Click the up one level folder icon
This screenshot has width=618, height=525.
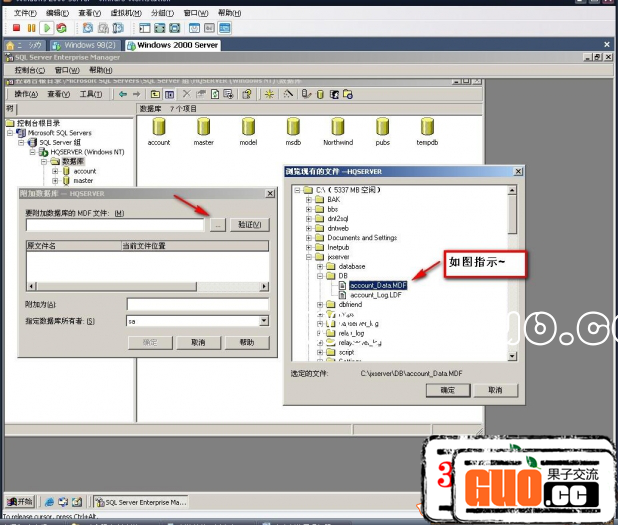point(155,94)
